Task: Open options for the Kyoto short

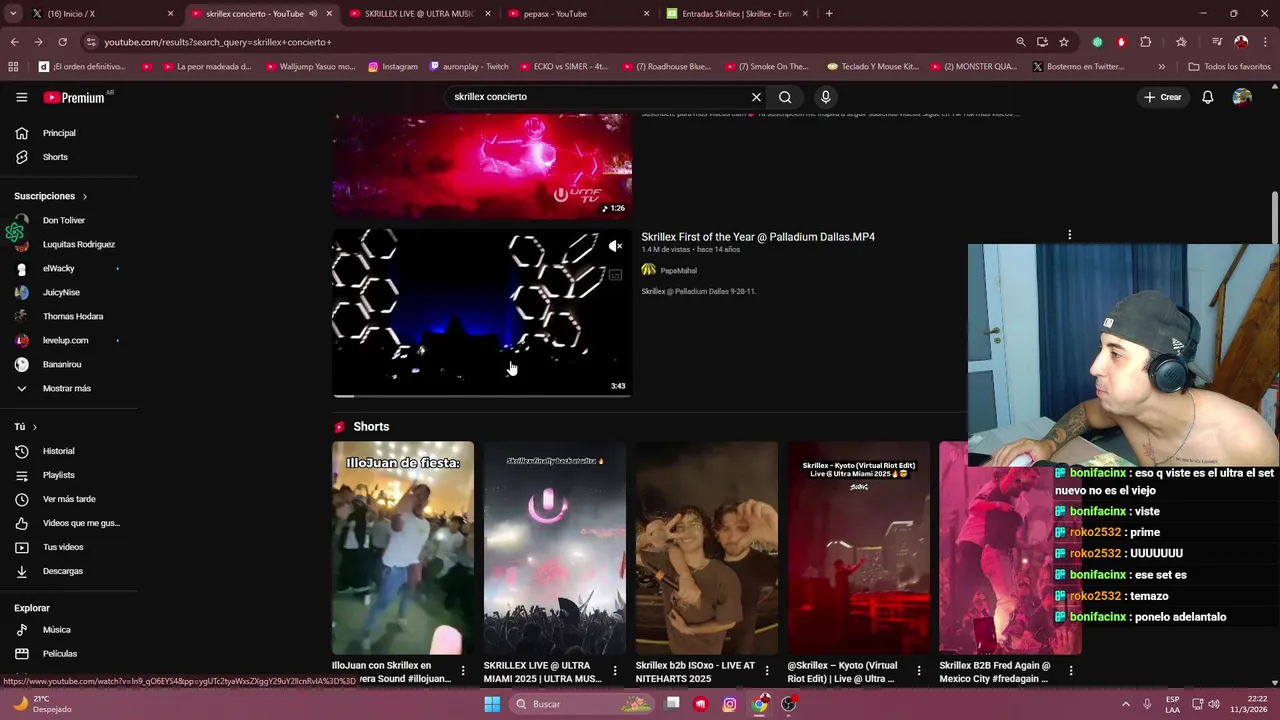Action: (919, 670)
